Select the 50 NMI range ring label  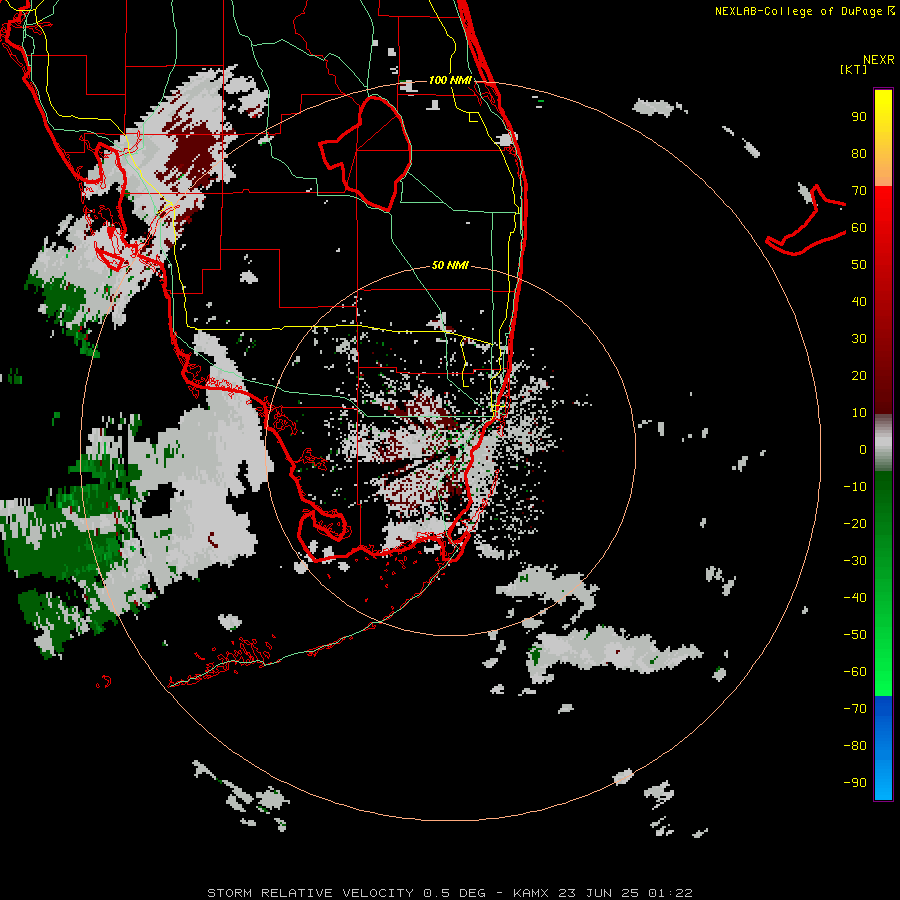[450, 265]
